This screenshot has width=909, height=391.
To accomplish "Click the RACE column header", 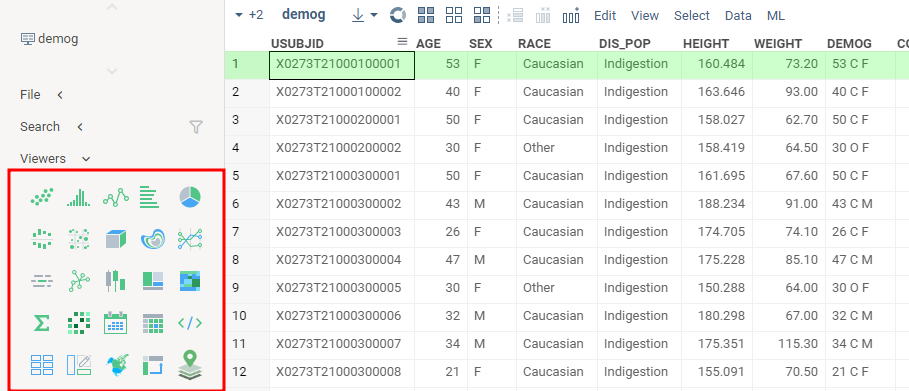I will [x=535, y=44].
